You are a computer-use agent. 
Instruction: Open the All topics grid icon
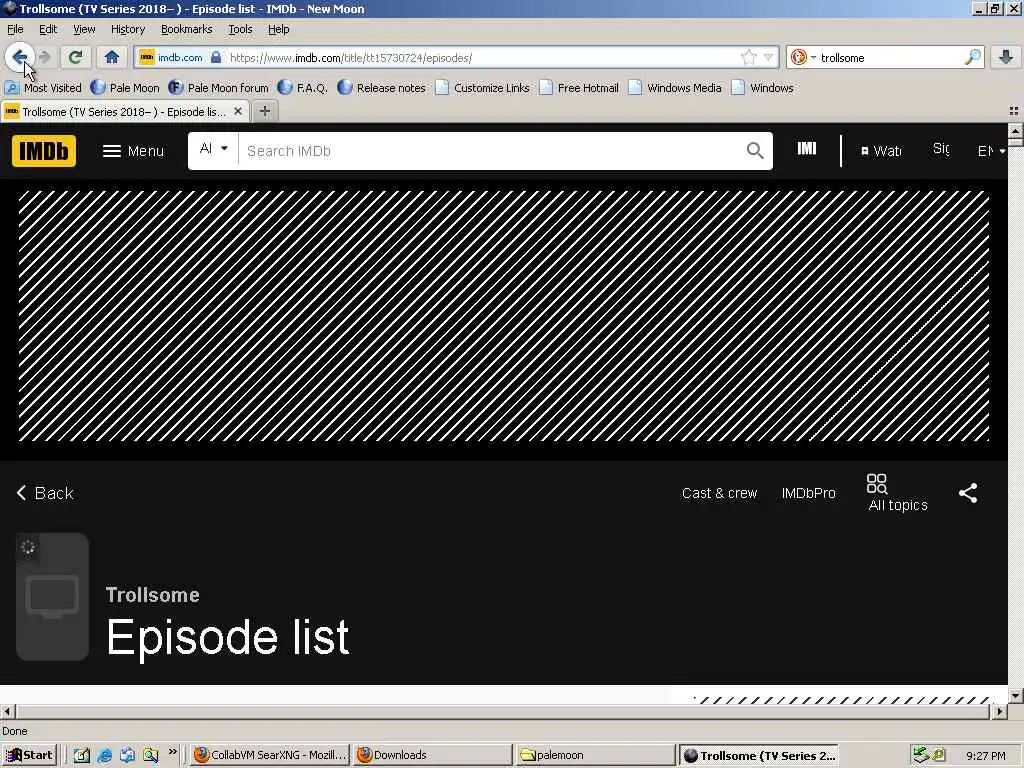(x=876, y=484)
